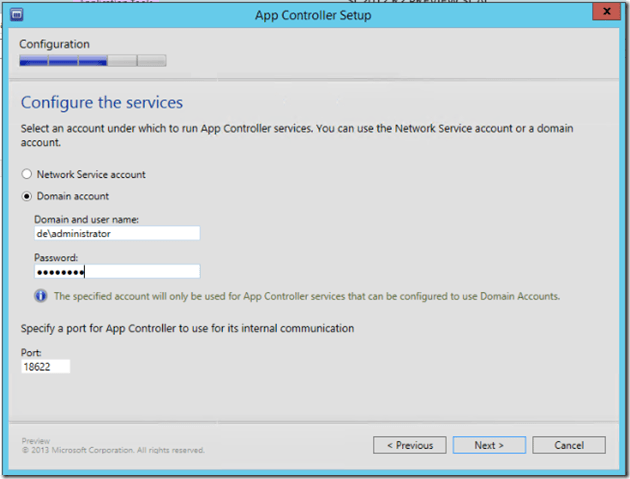
Task: Focus the Password input box
Action: pyautogui.click(x=117, y=271)
